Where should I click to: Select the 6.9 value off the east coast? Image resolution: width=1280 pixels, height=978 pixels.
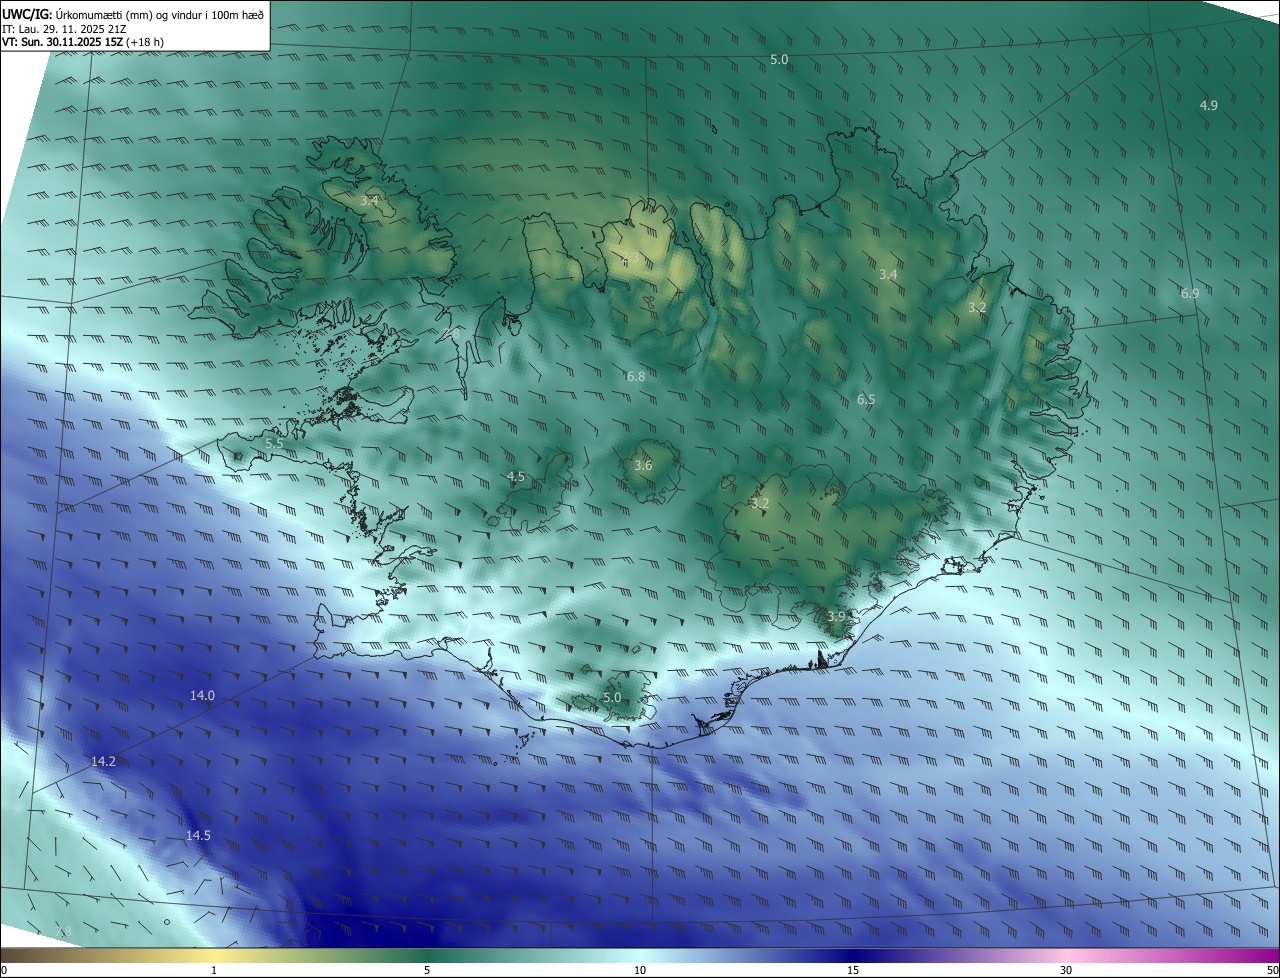coord(1189,293)
